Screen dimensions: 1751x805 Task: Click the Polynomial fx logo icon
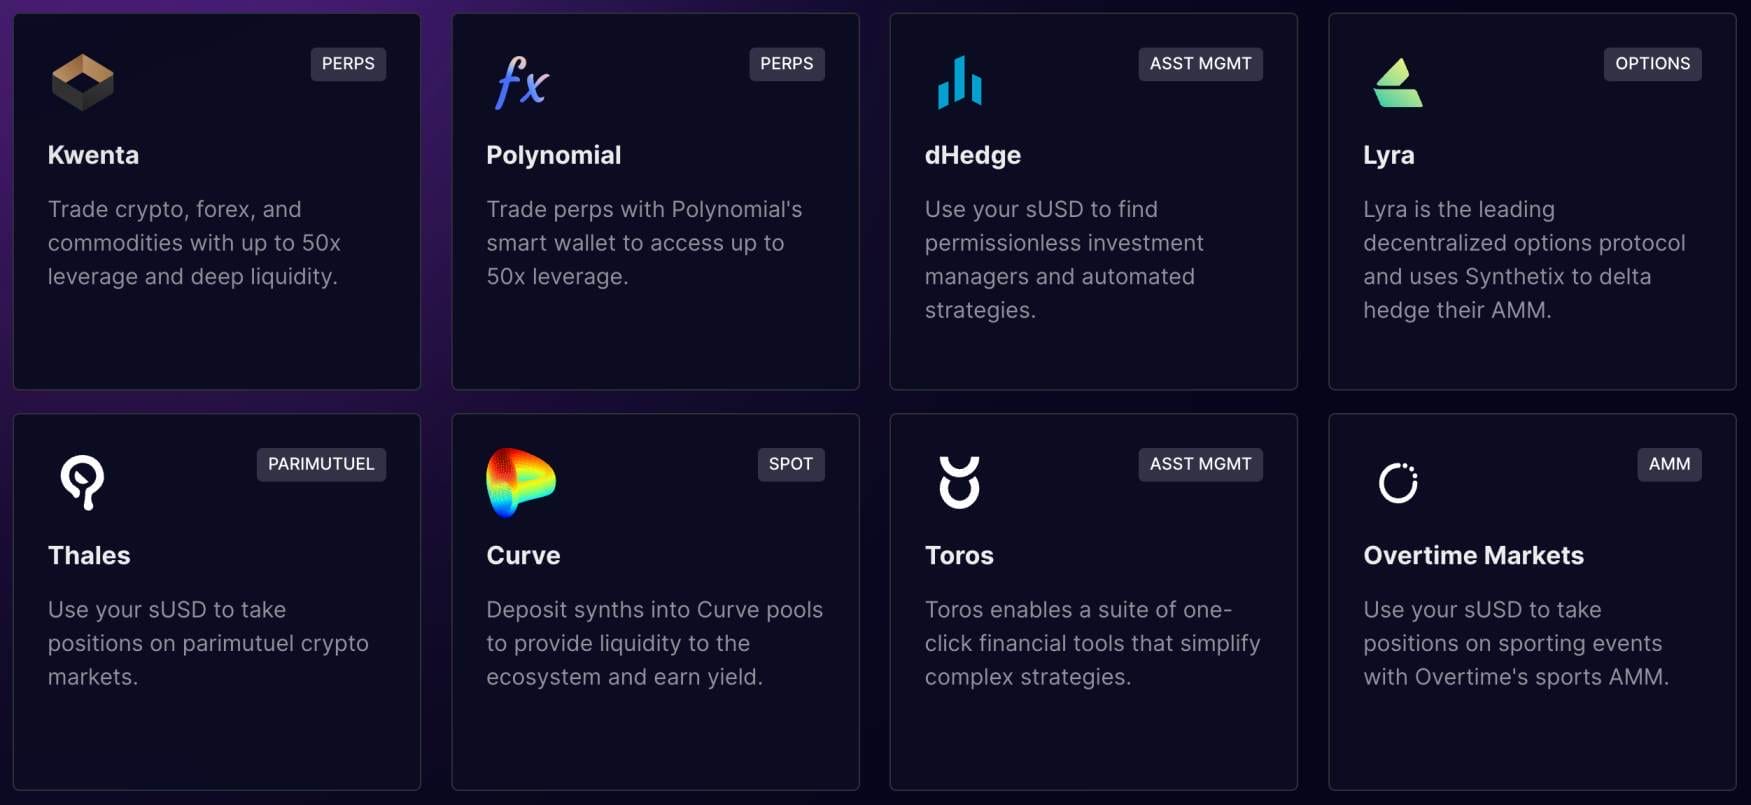[521, 82]
